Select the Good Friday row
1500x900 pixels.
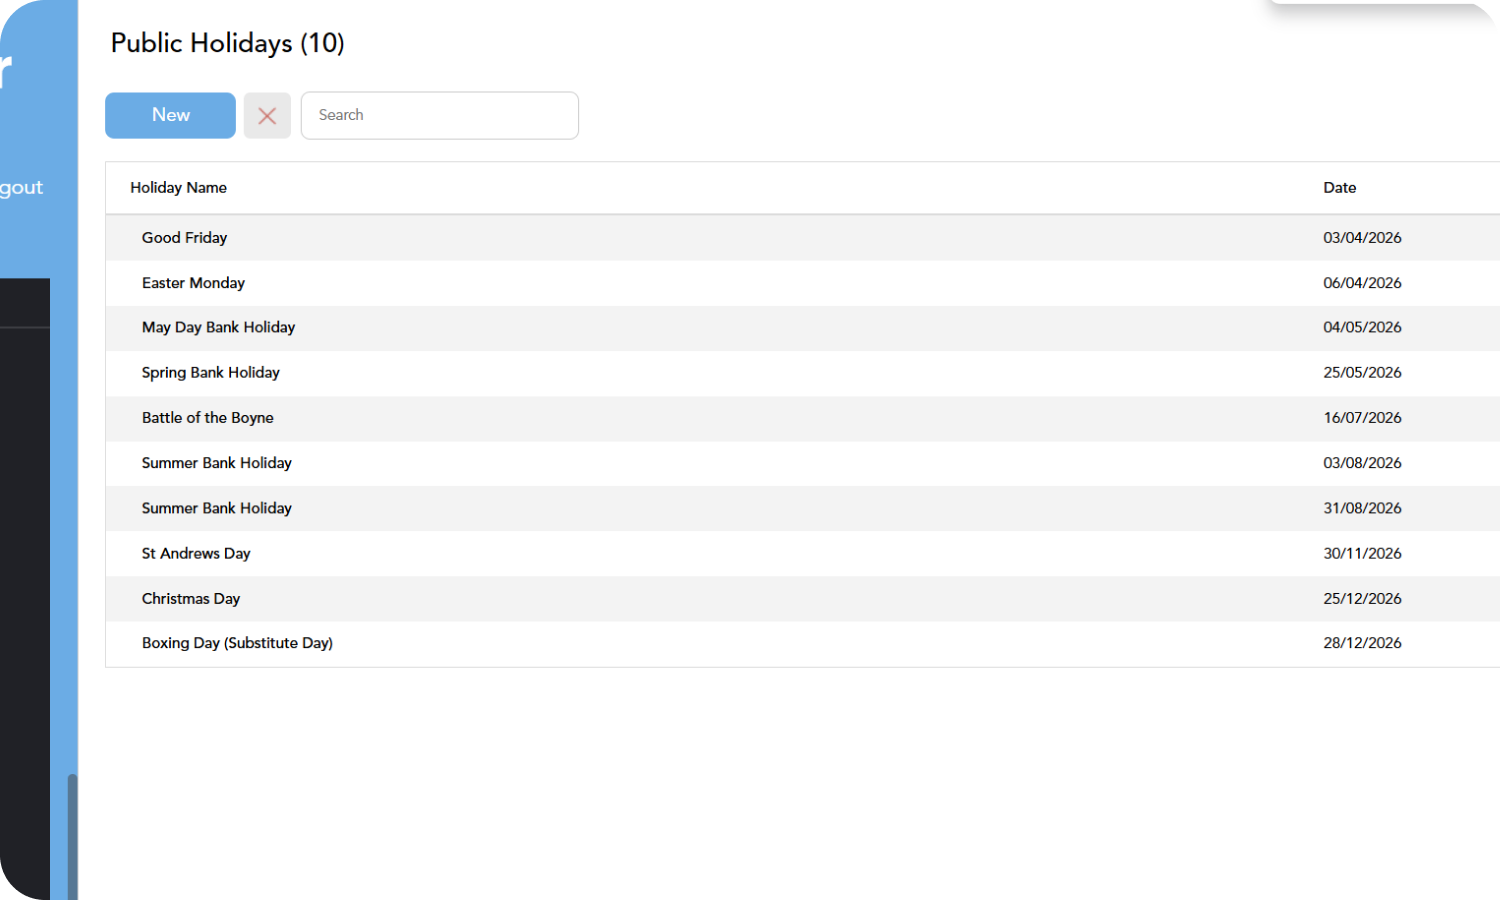point(802,238)
